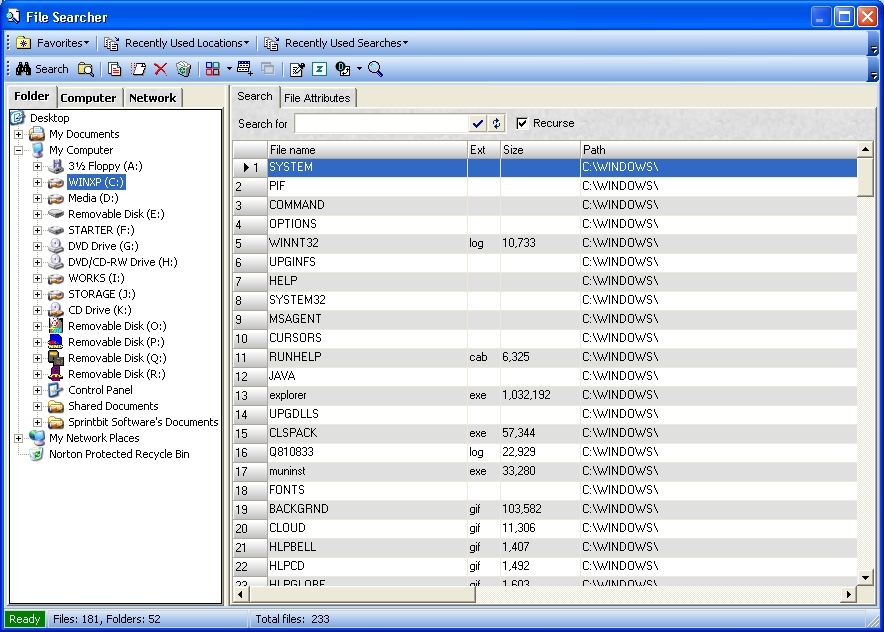This screenshot has height=632, width=884.
Task: Click the results list scroll-down arrow
Action: 865,577
